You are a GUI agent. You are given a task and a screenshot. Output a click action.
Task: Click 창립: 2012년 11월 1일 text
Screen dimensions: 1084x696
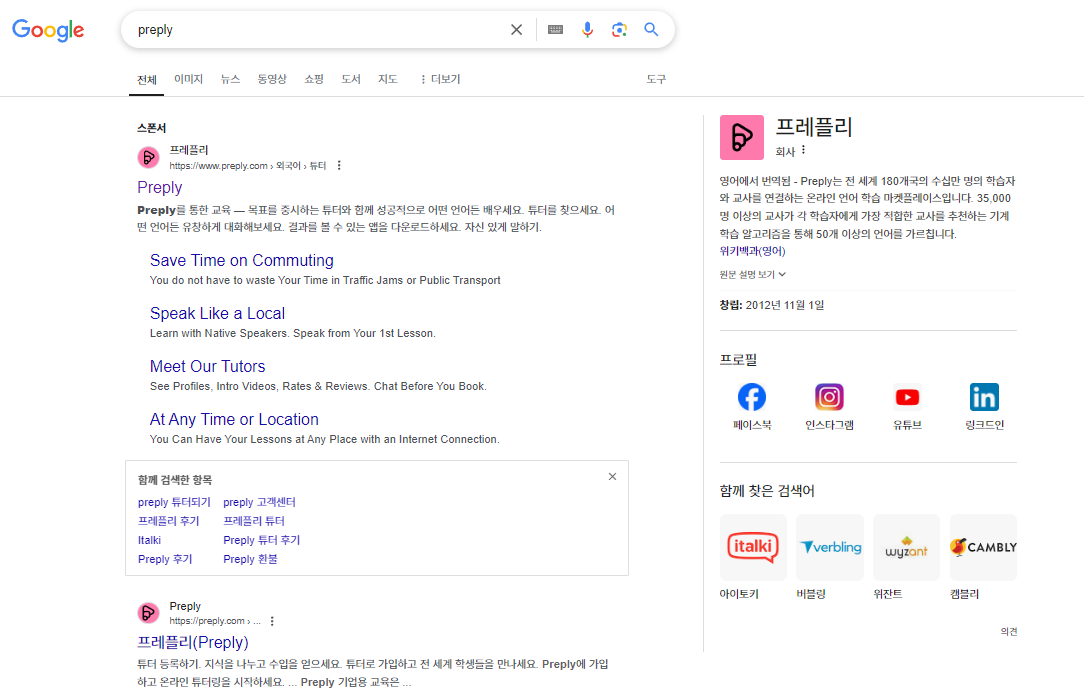772,305
